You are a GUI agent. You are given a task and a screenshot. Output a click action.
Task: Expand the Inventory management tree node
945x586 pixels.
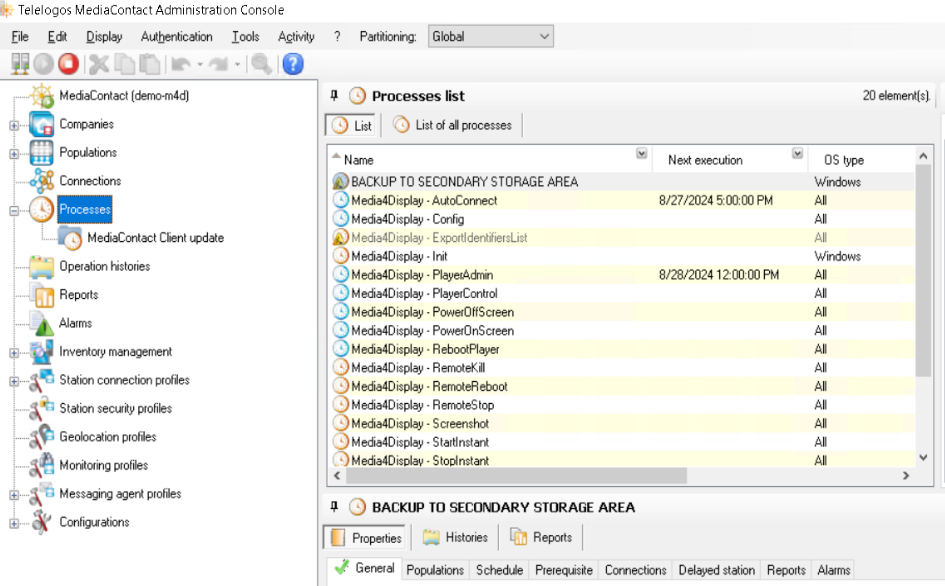14,353
